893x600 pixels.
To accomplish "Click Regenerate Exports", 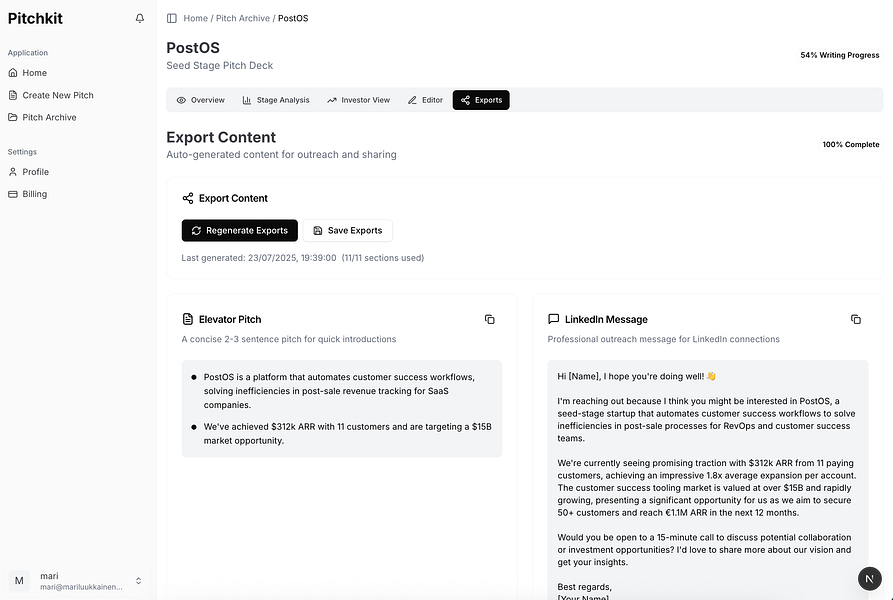I will pos(239,230).
